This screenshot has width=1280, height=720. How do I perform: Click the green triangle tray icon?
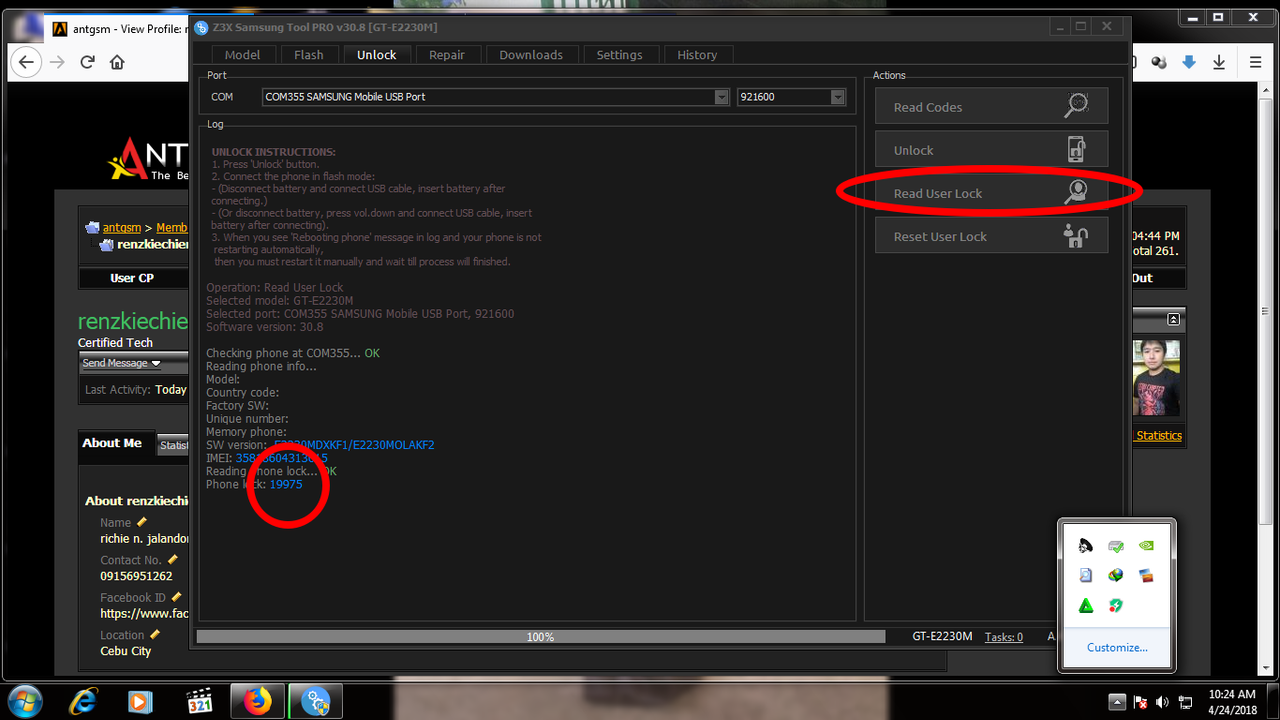point(1086,605)
